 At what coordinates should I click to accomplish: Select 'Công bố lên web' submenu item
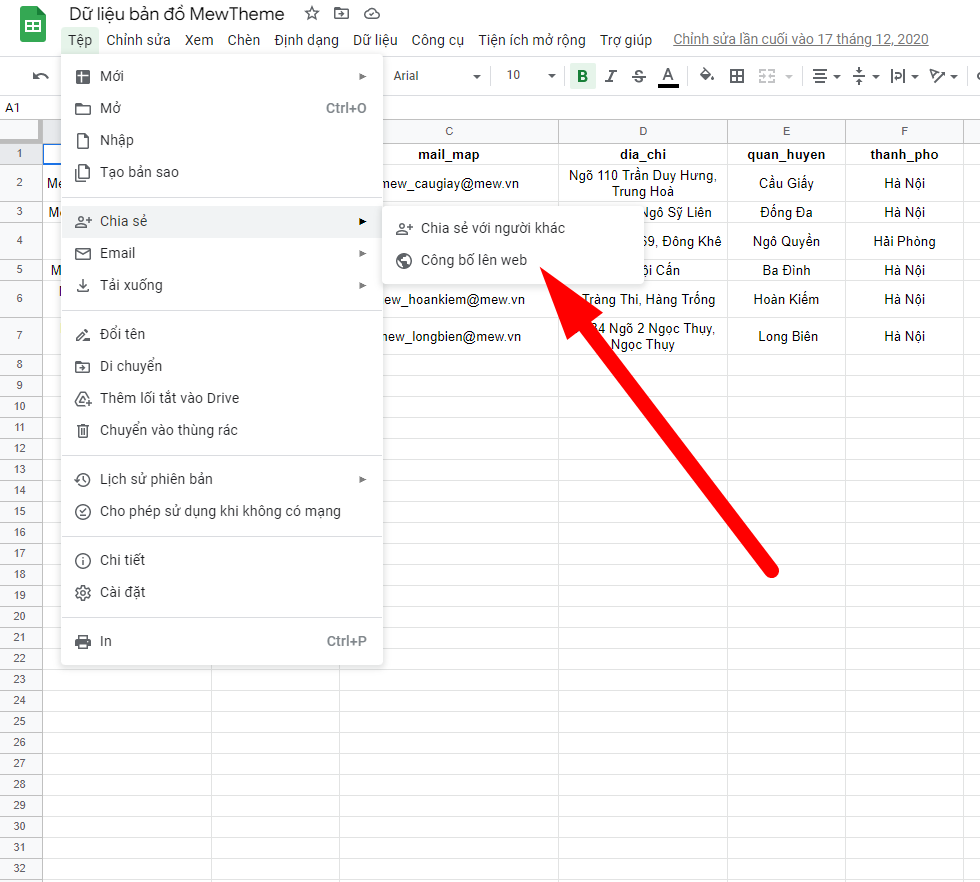point(473,260)
